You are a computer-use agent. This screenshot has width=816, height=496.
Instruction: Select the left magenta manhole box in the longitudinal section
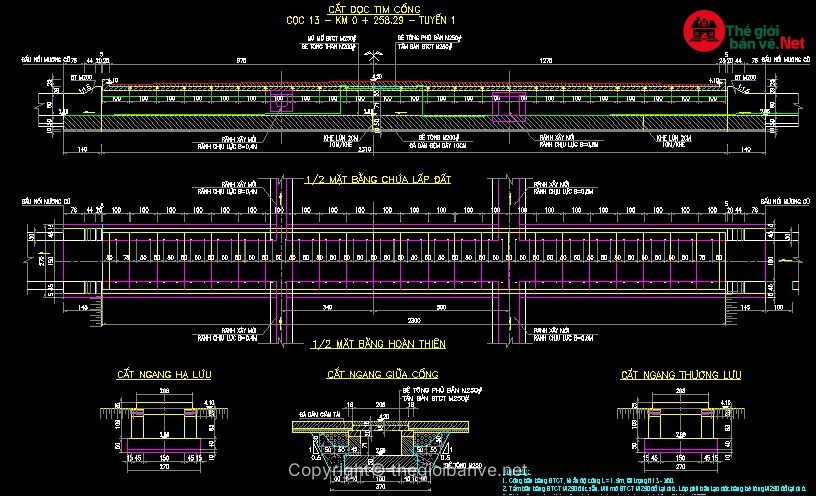pyautogui.click(x=279, y=101)
